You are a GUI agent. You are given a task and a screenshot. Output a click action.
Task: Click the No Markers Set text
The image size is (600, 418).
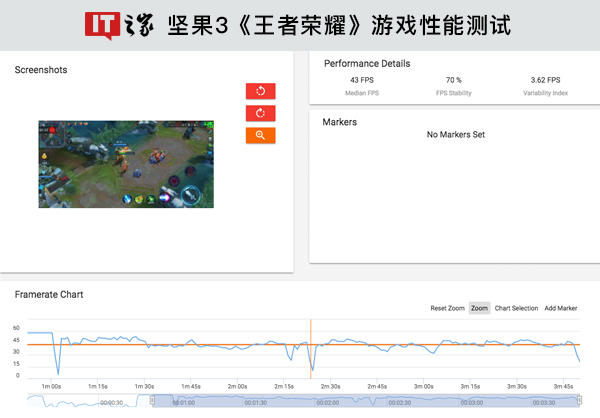coord(455,134)
